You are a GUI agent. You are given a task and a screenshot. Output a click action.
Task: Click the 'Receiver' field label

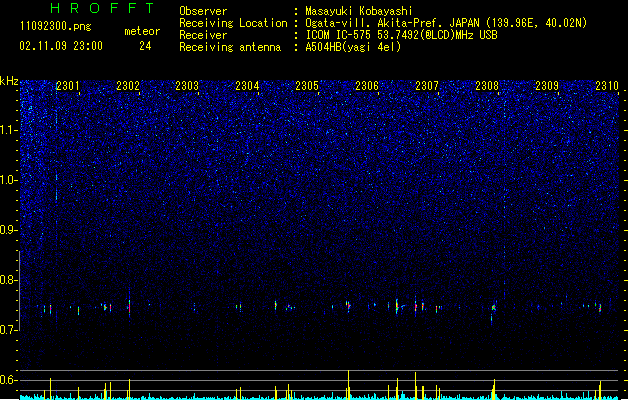203,35
